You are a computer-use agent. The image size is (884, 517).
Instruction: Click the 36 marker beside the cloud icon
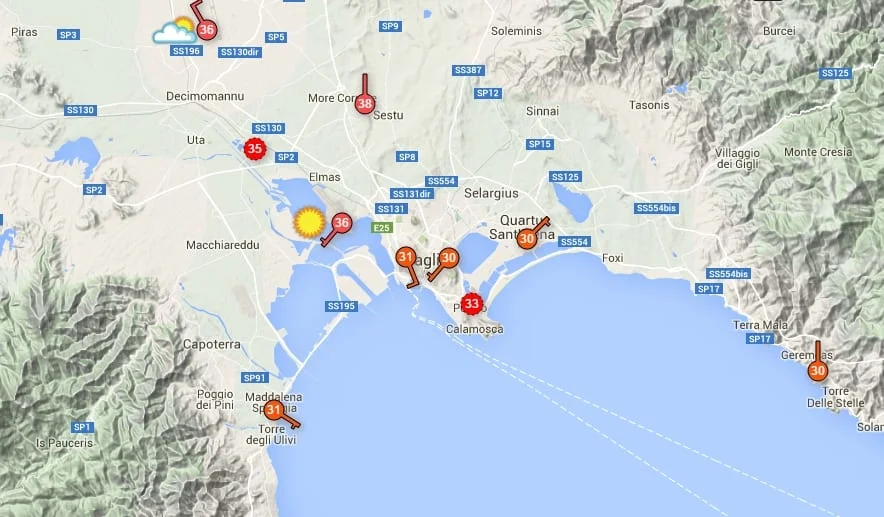[x=206, y=29]
